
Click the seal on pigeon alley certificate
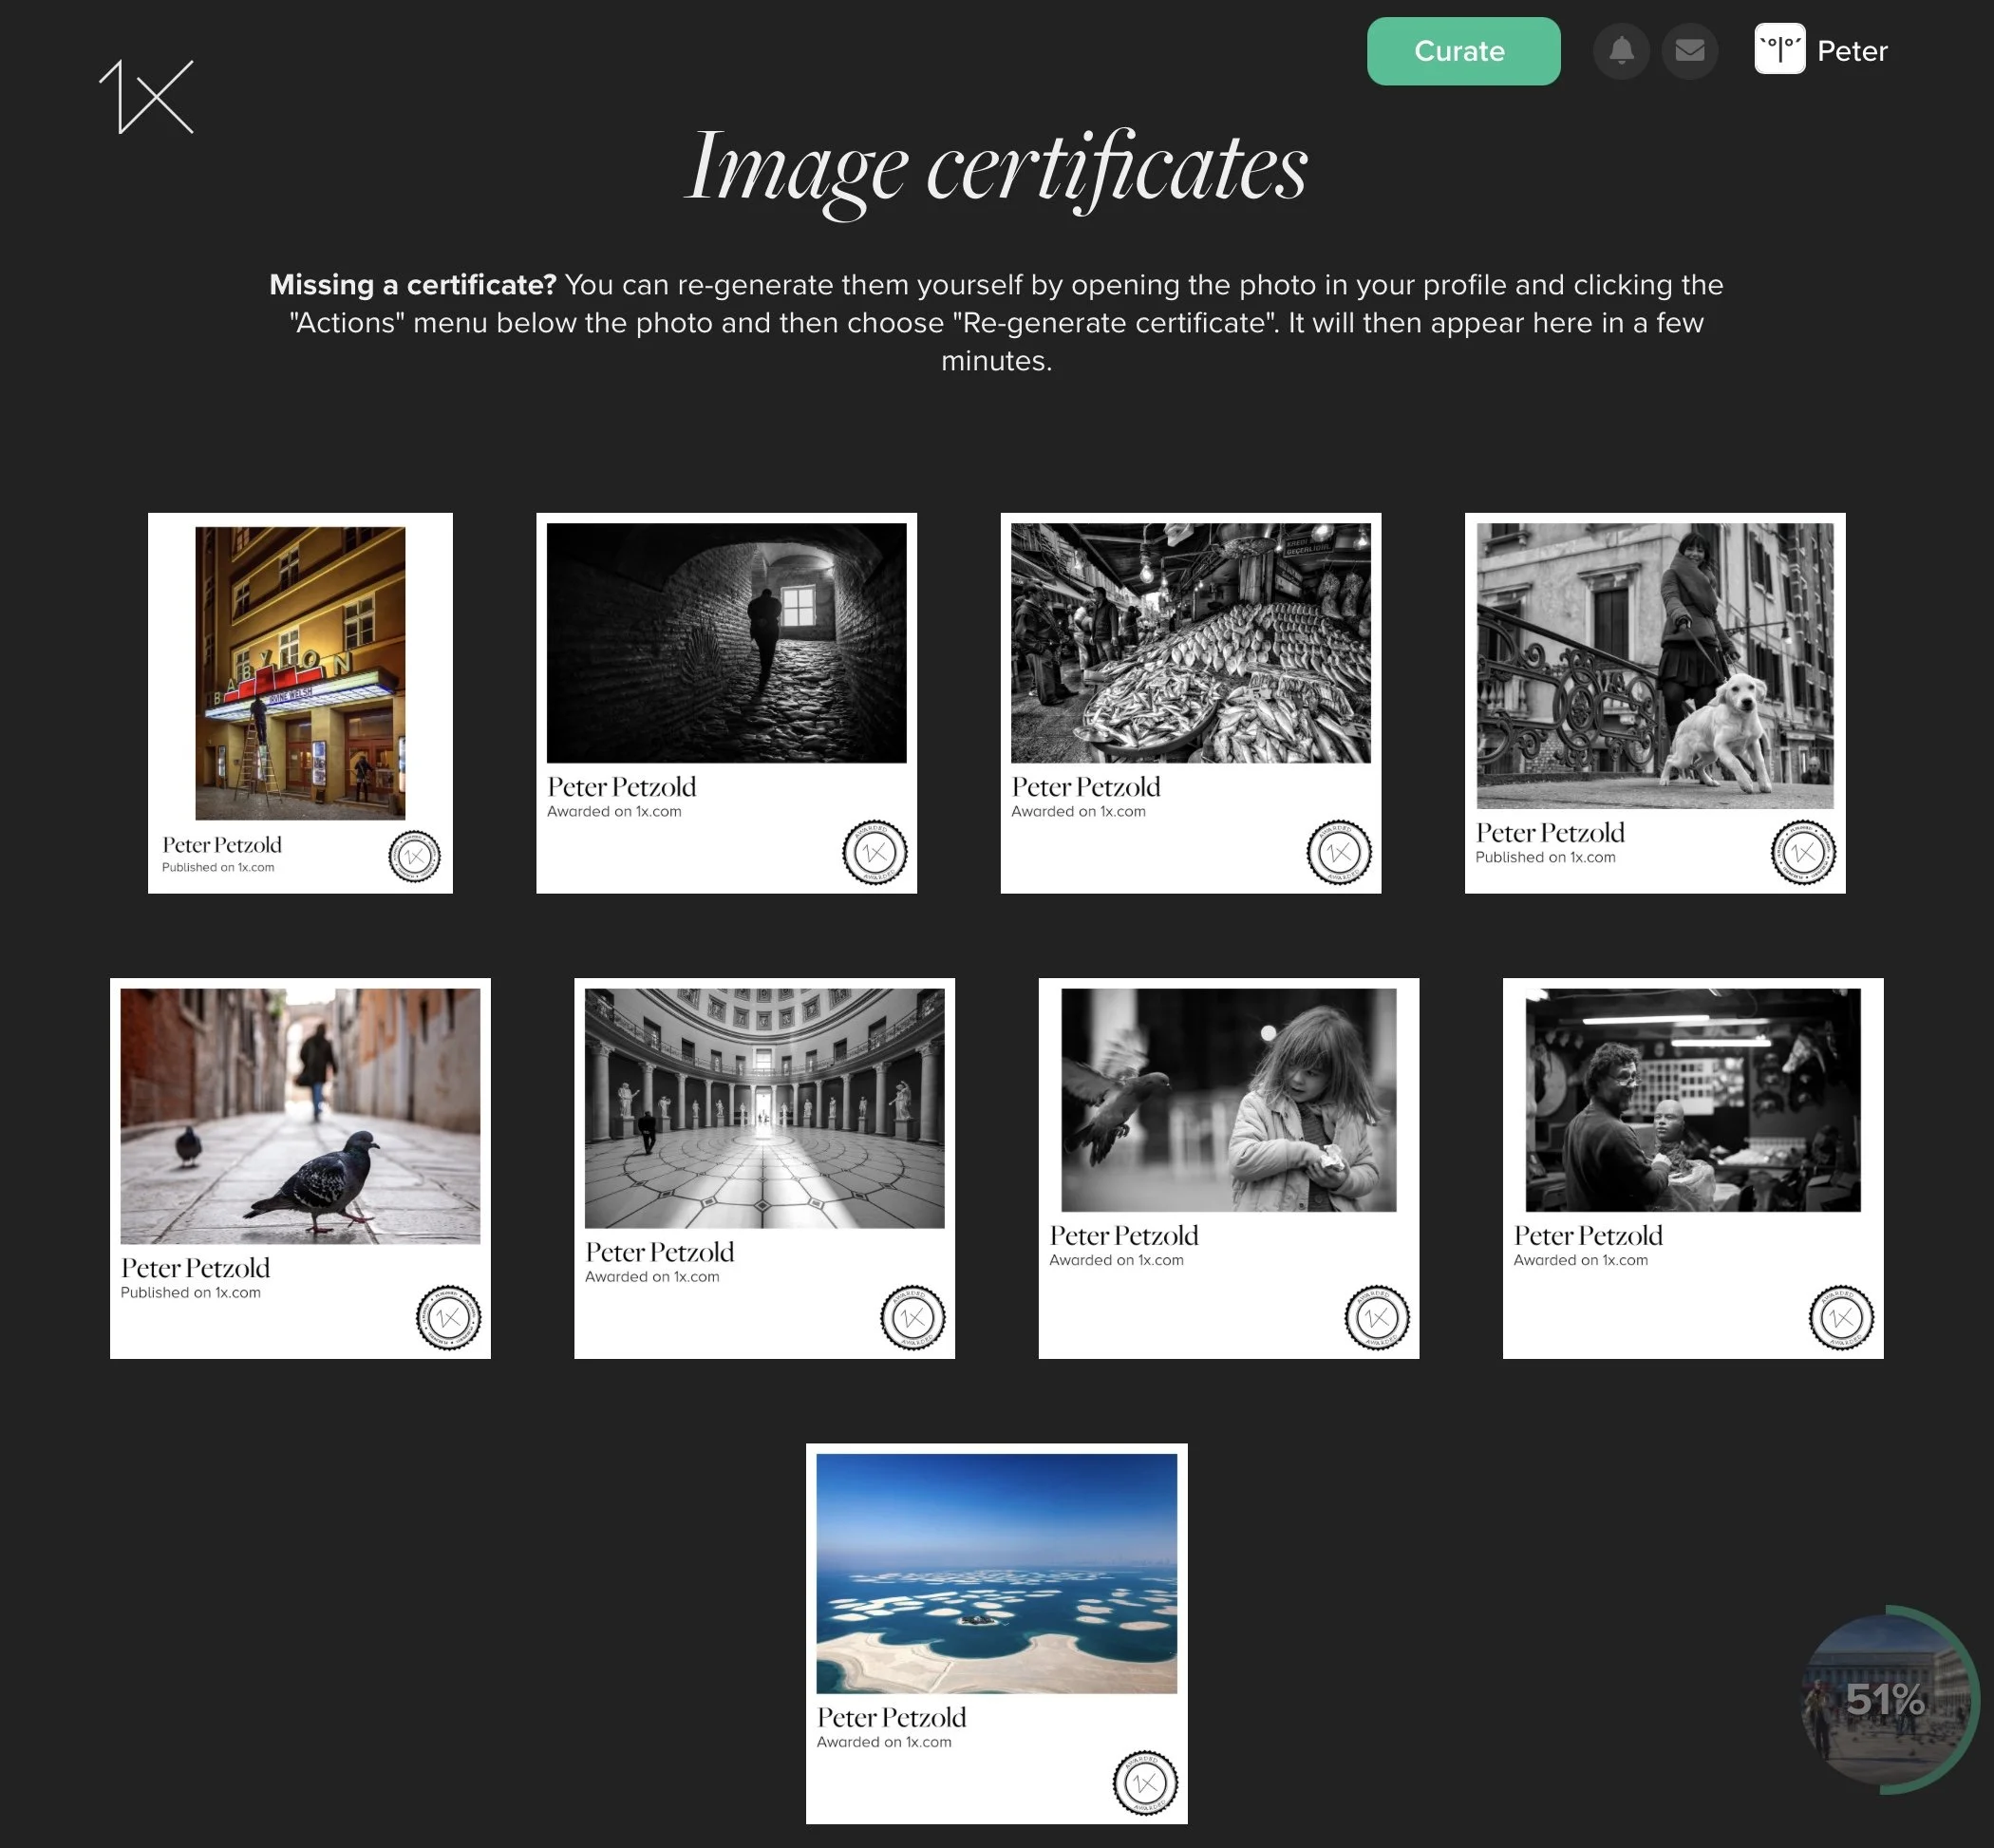point(448,1317)
